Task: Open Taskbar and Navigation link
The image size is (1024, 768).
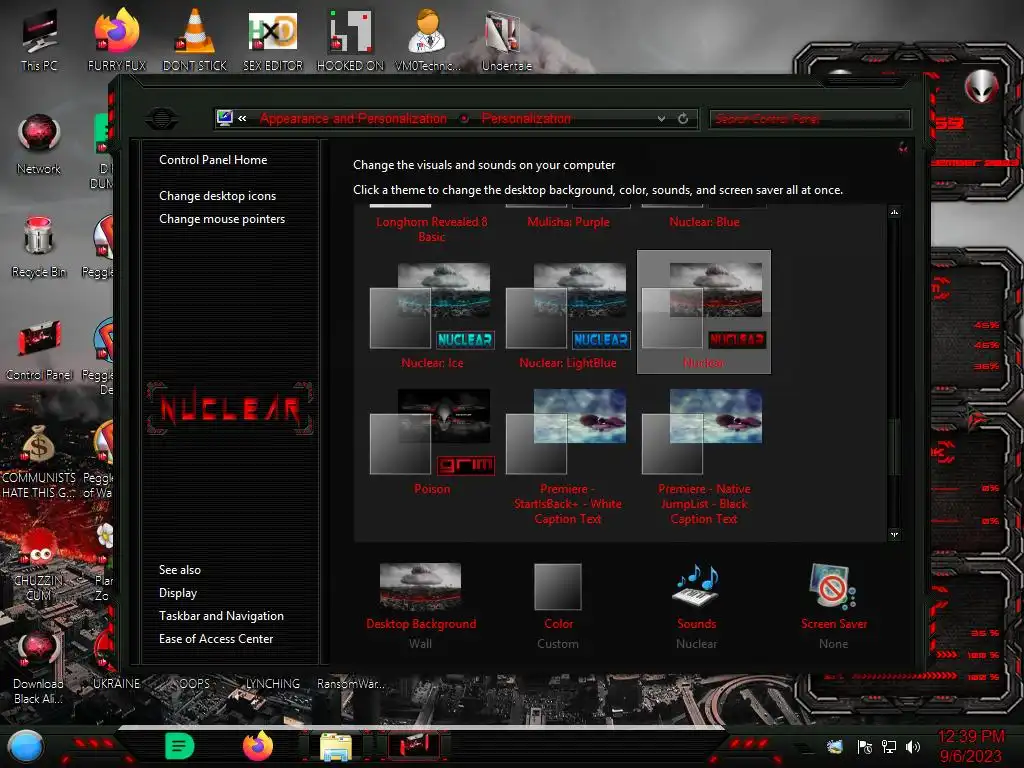Action: pyautogui.click(x=221, y=616)
